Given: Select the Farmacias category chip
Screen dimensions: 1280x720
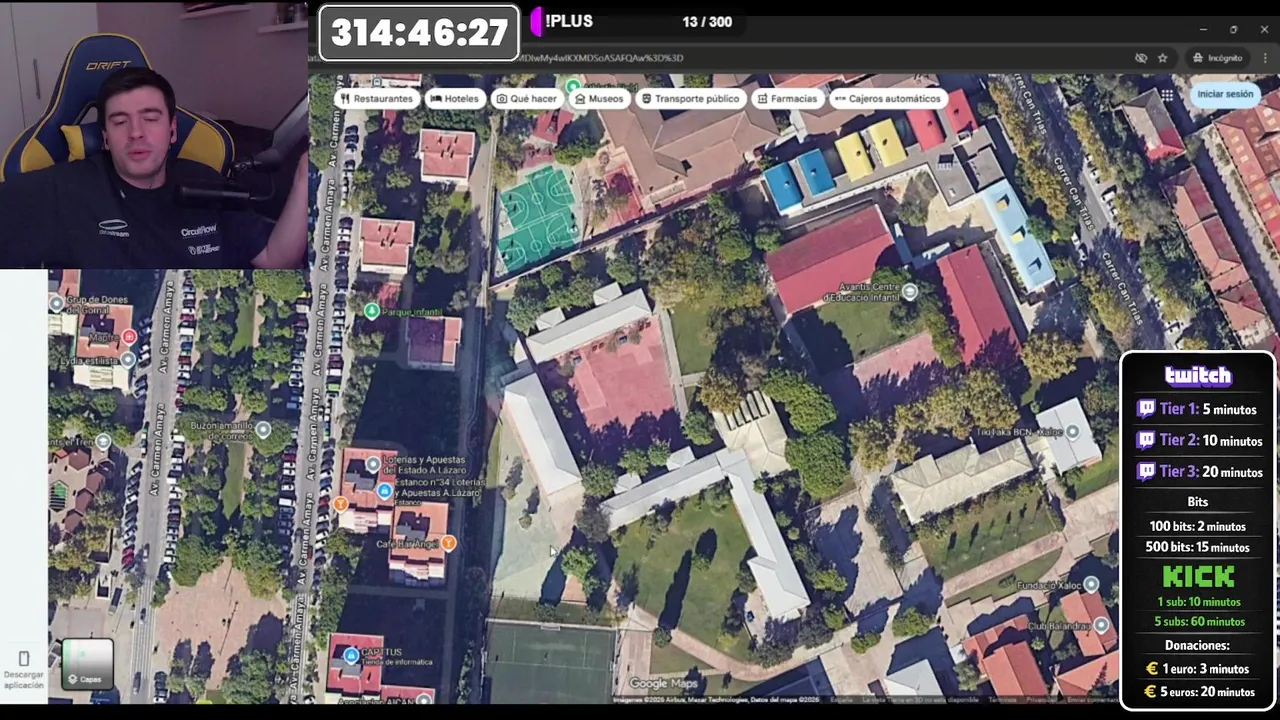Looking at the screenshot, I should (x=787, y=99).
